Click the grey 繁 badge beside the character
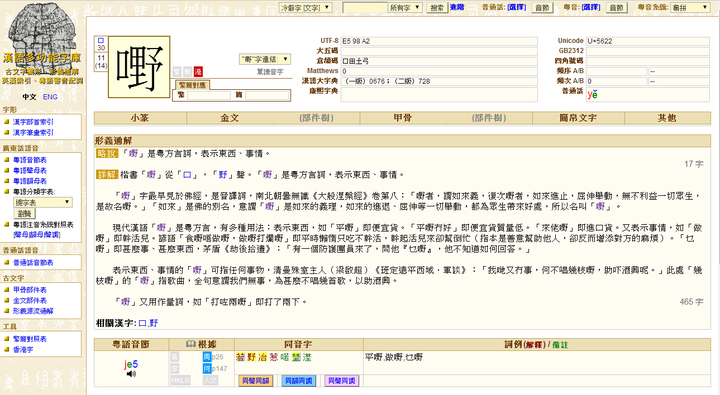 [177, 72]
